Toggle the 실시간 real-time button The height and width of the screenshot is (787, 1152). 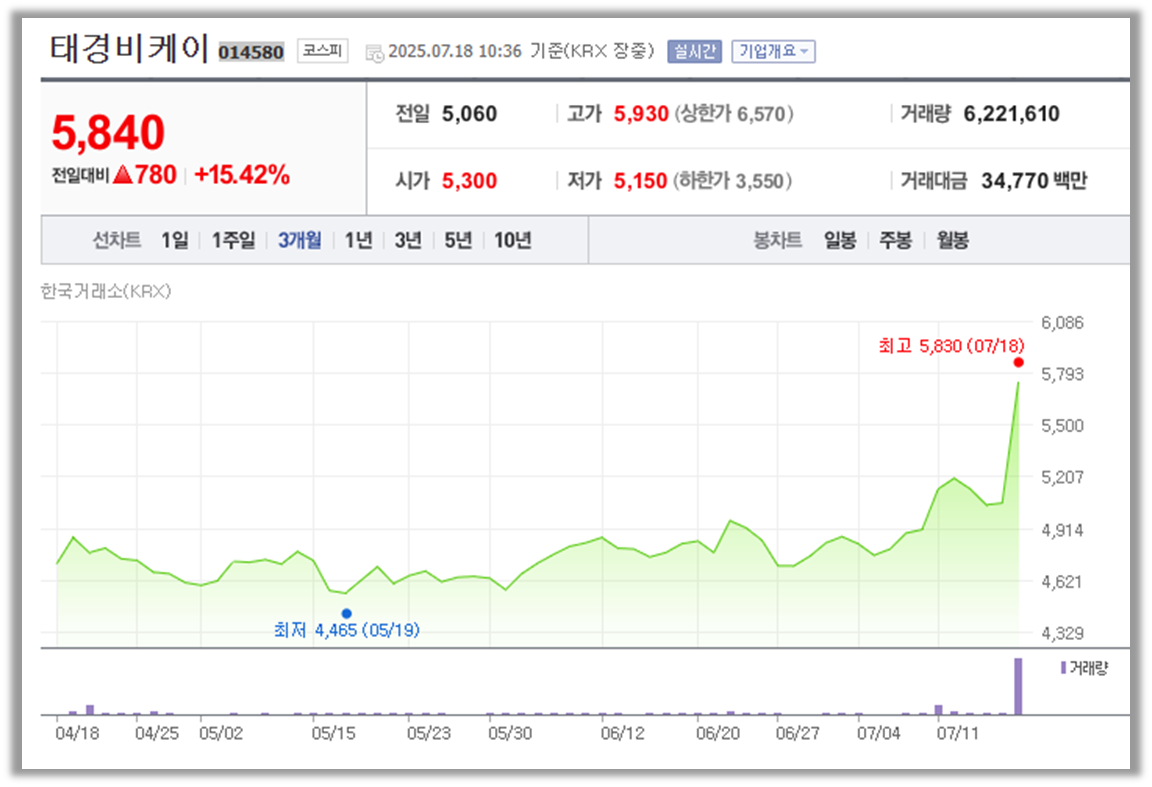pos(694,51)
